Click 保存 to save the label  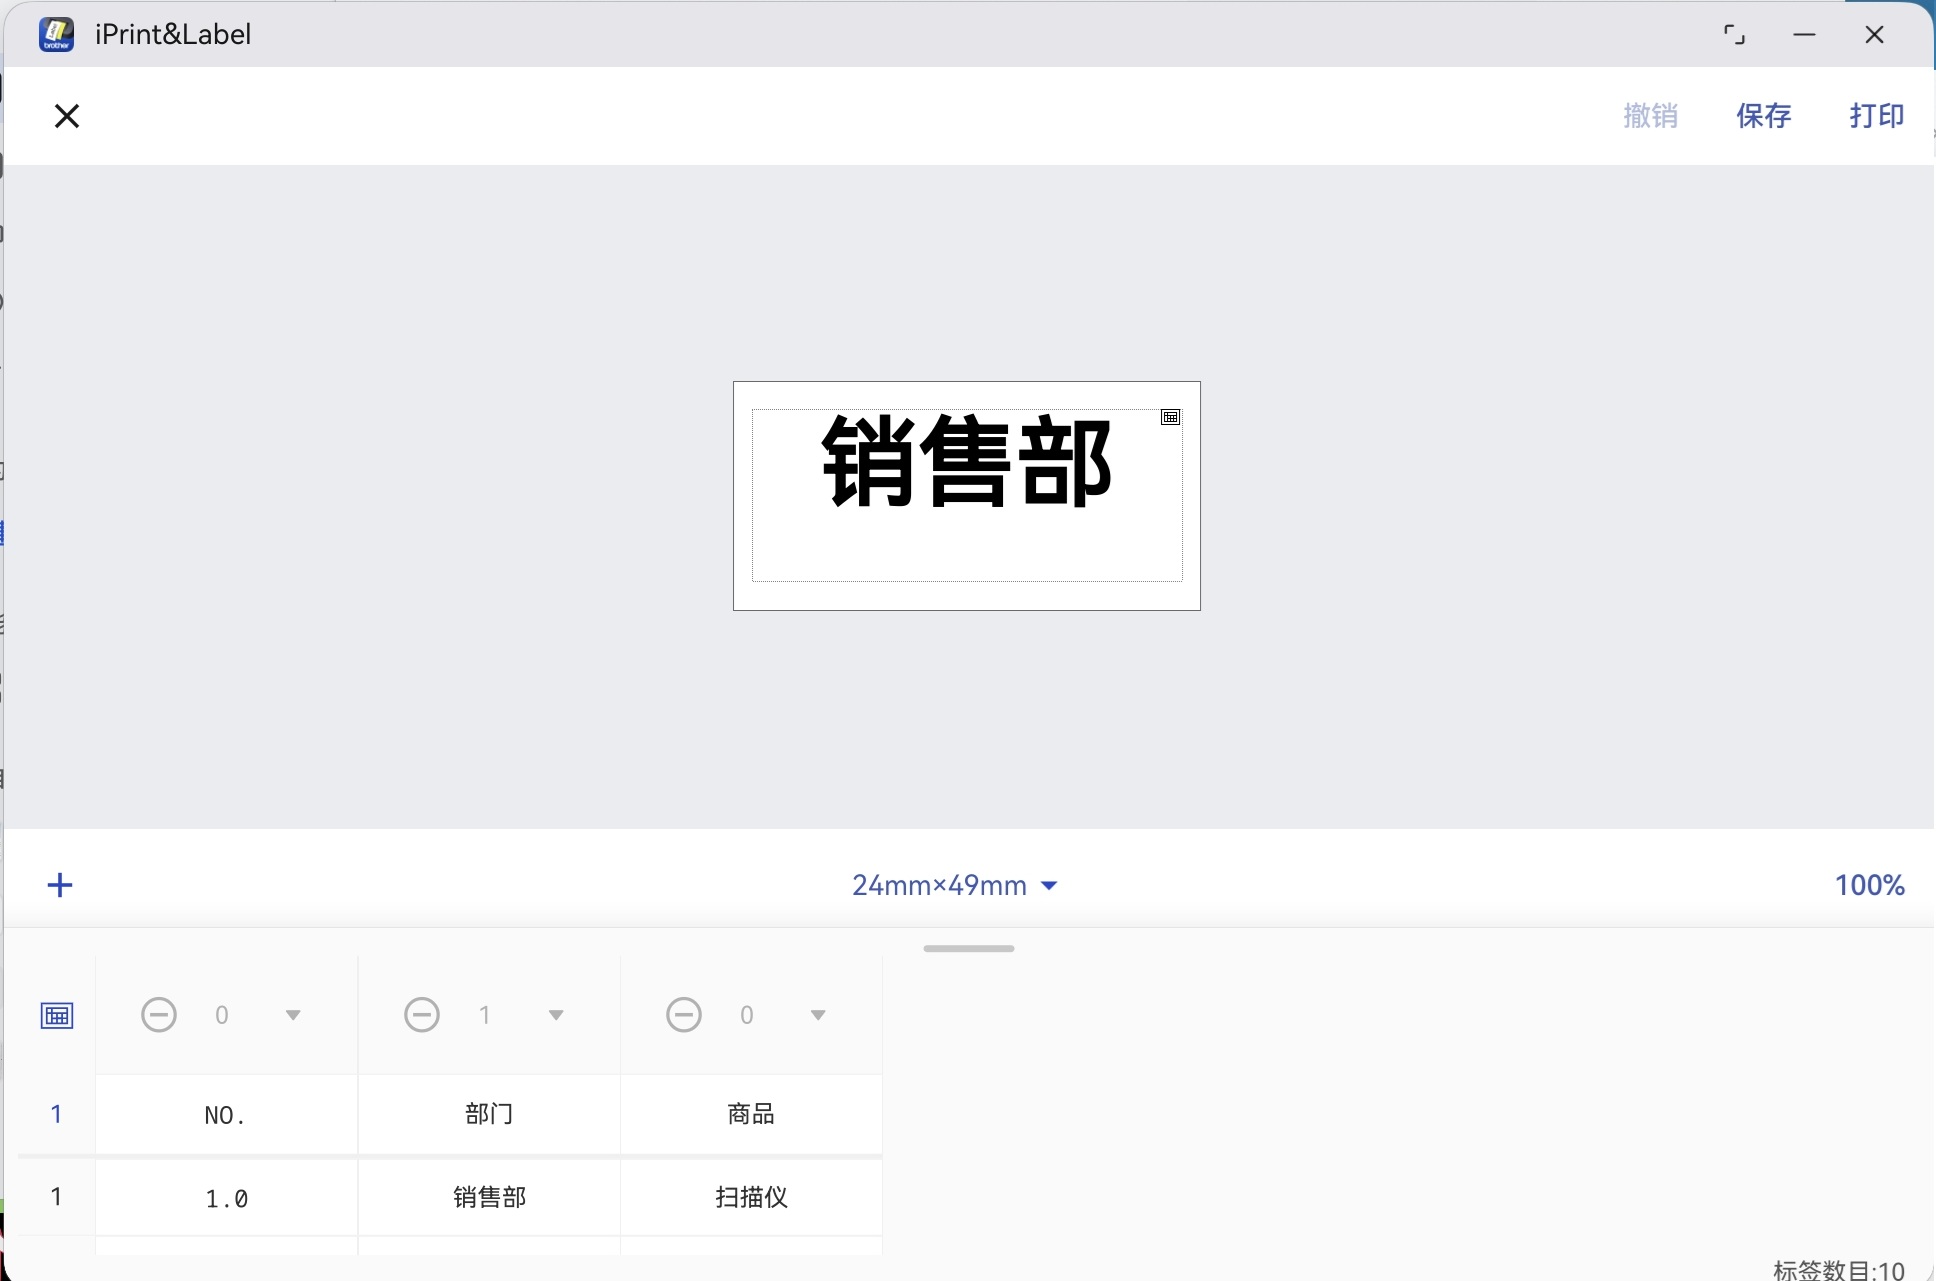click(x=1764, y=116)
